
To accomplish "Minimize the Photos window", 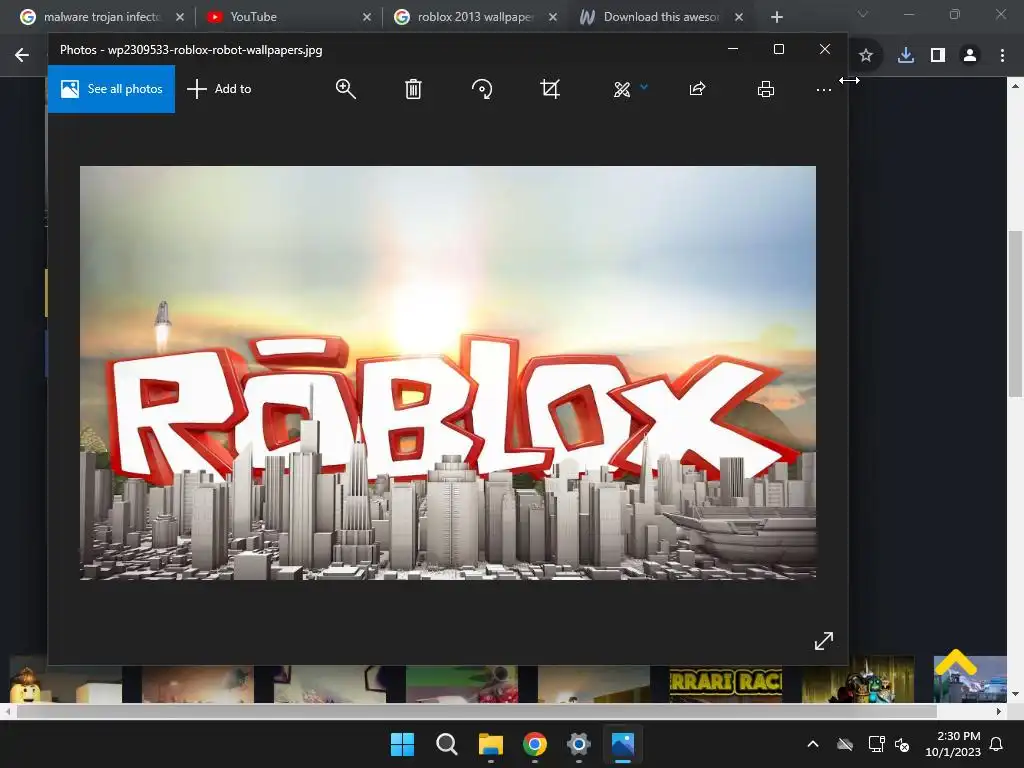I will (x=733, y=50).
